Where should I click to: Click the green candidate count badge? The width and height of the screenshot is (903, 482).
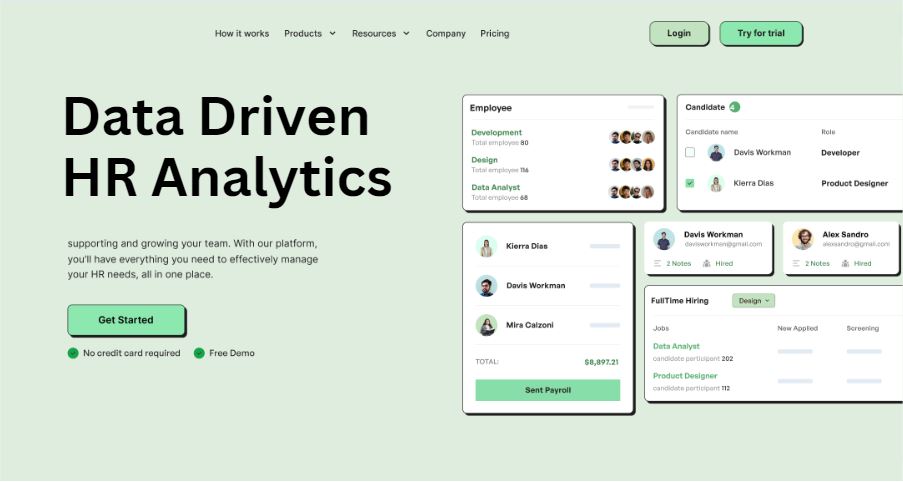point(734,107)
